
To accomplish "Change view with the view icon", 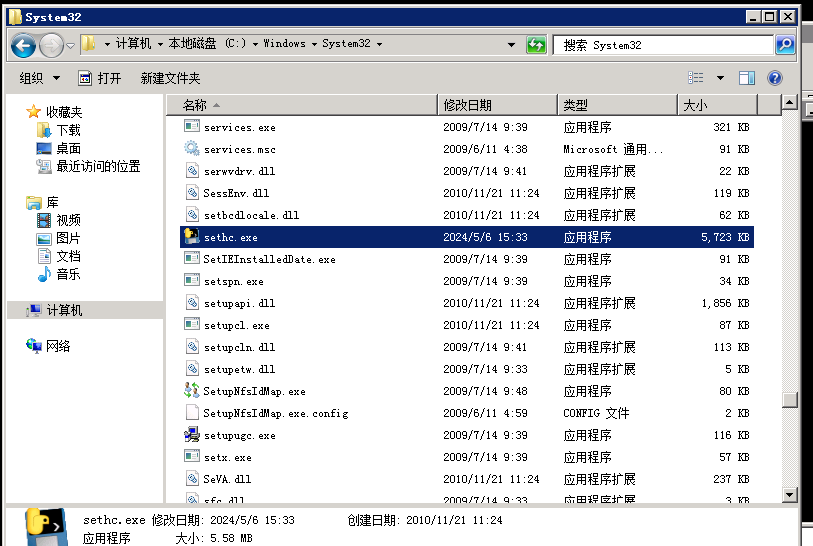I will click(x=696, y=78).
